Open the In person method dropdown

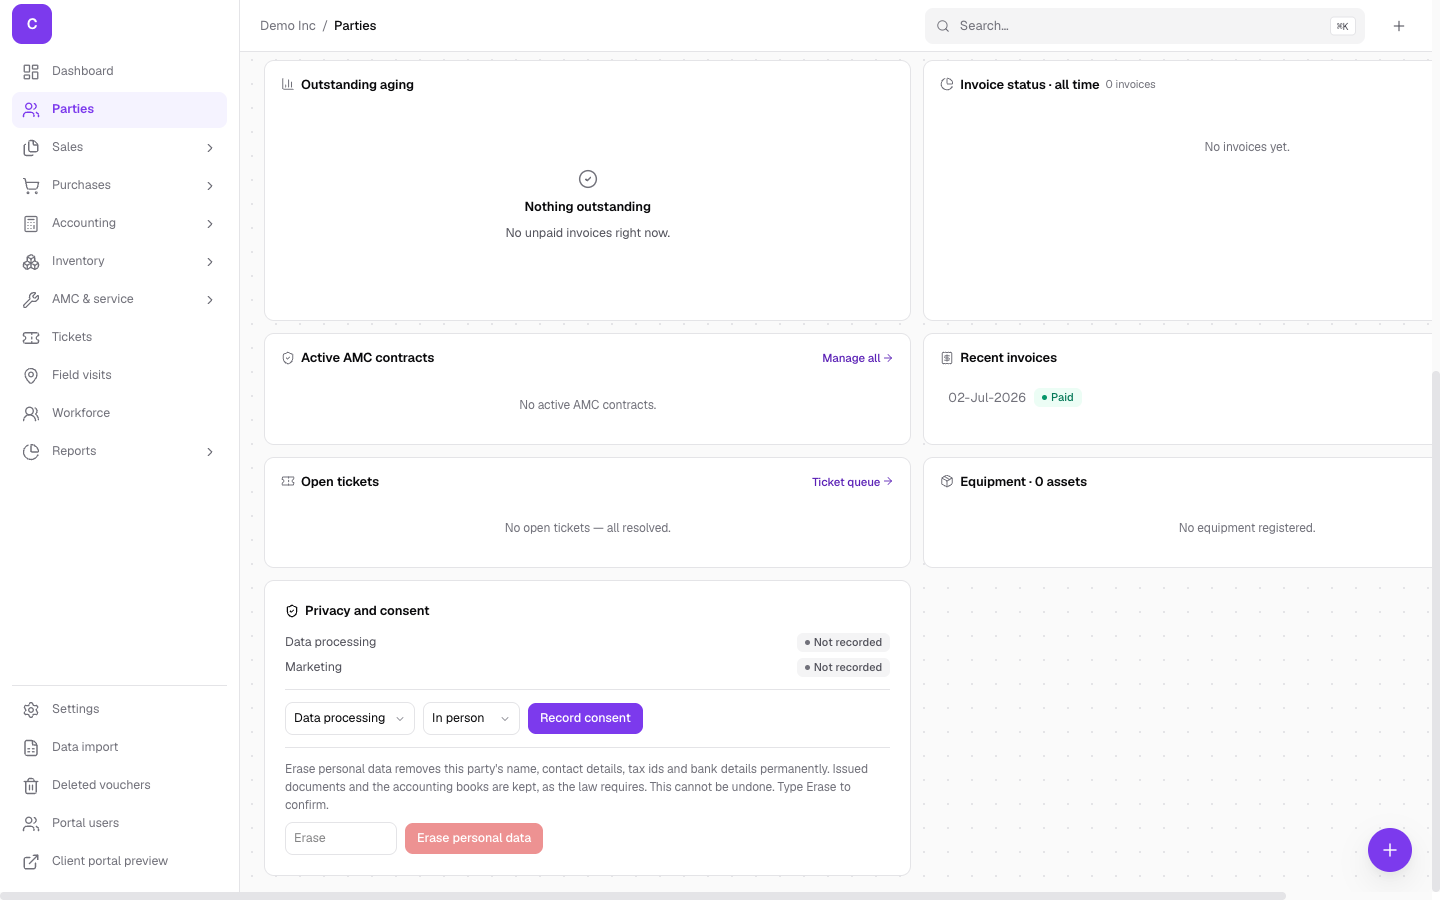click(471, 718)
